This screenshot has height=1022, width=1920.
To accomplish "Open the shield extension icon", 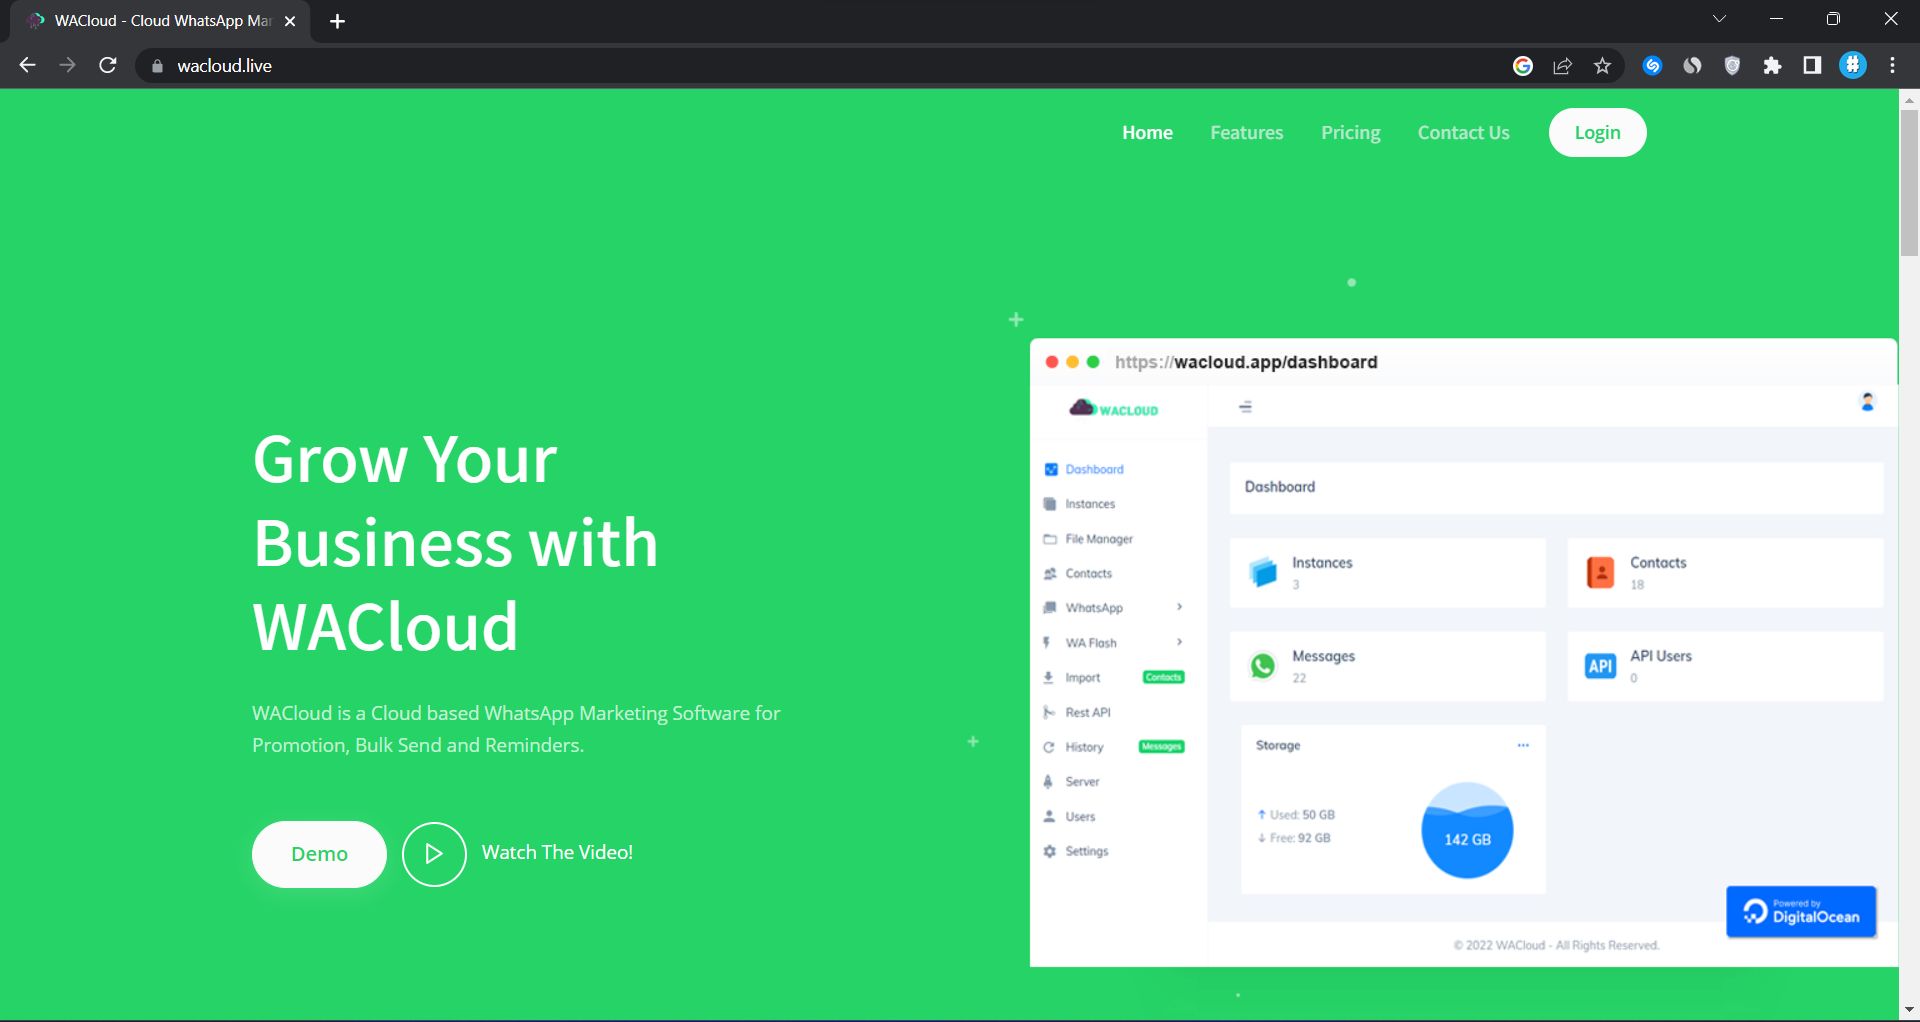I will [x=1732, y=66].
